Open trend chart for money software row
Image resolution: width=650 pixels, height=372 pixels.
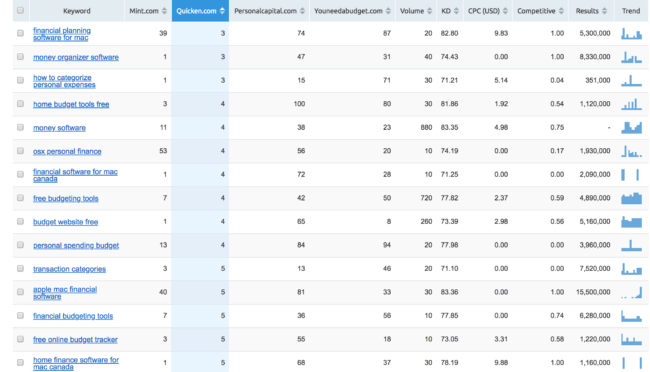[631, 128]
